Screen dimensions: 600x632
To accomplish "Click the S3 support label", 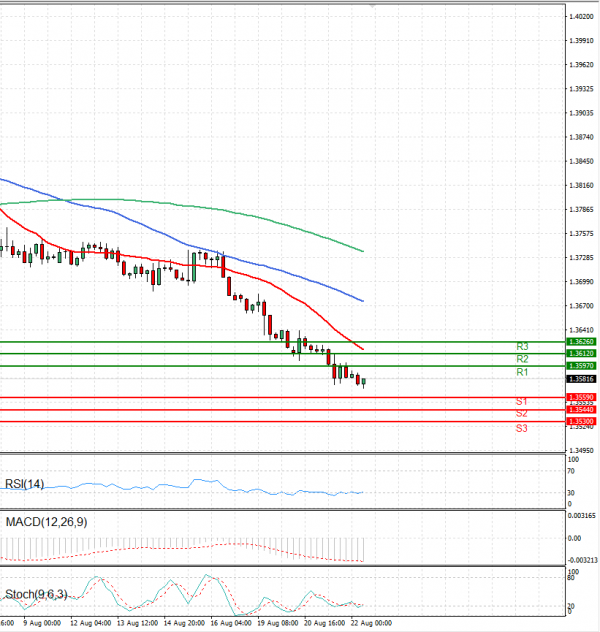I will [x=521, y=428].
